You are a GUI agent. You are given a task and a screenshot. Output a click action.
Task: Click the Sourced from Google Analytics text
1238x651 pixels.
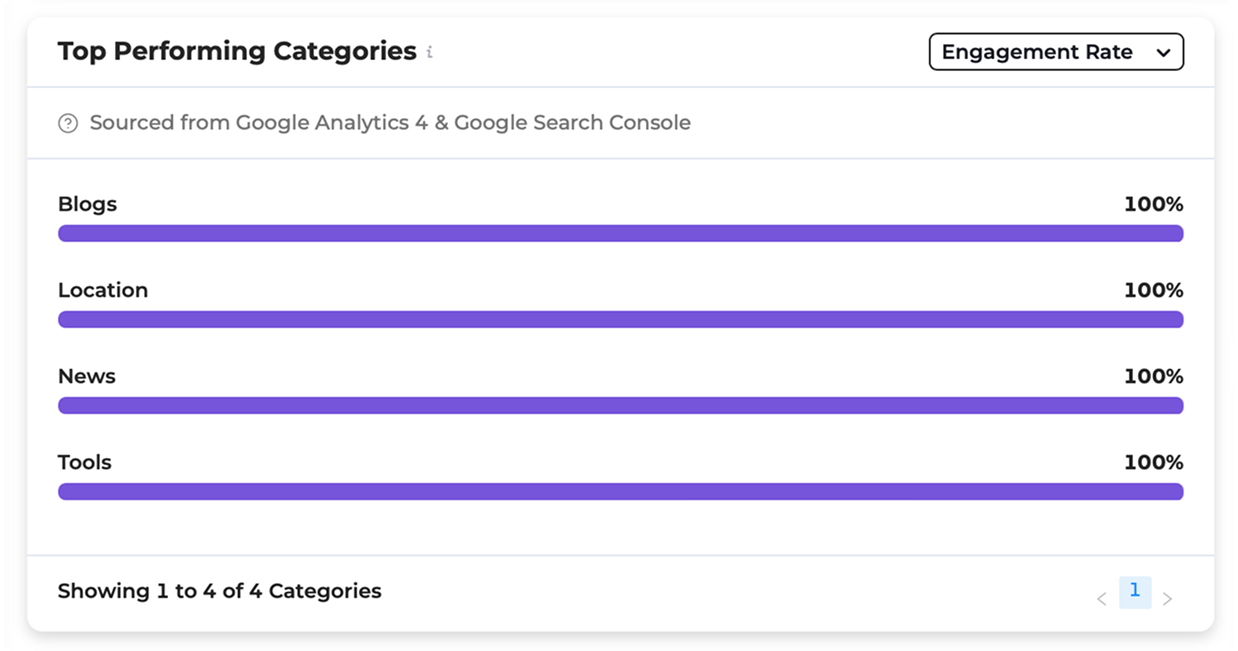coord(390,123)
